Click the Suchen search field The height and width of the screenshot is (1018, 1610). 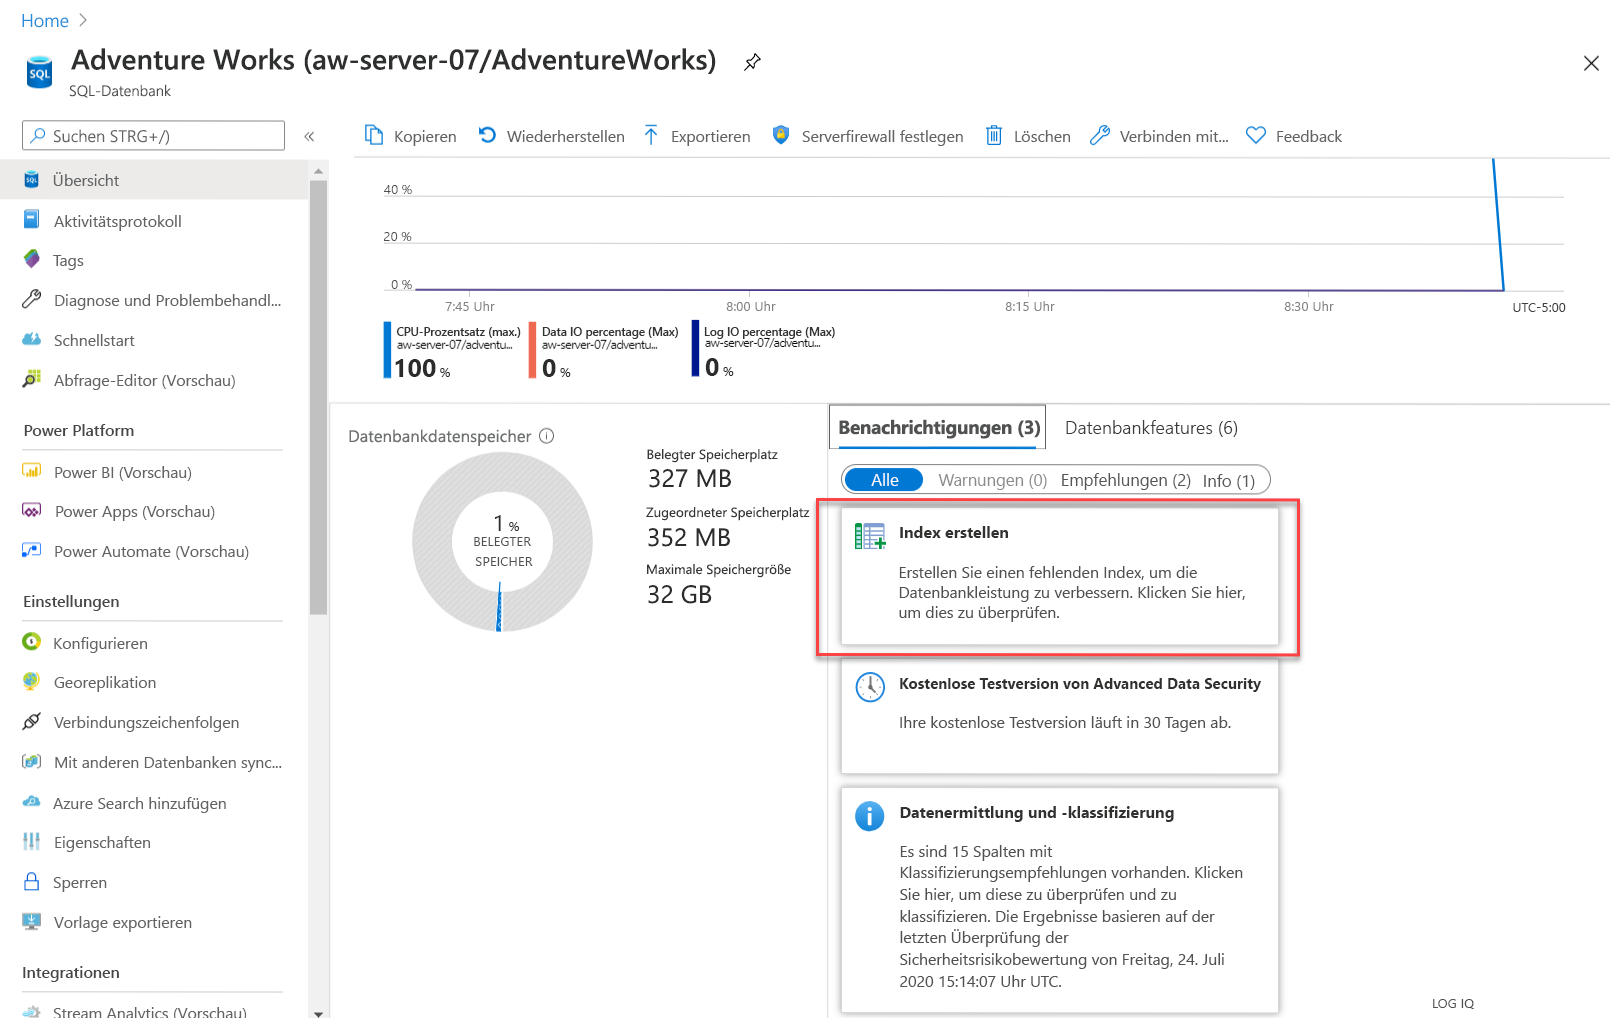pyautogui.click(x=153, y=136)
